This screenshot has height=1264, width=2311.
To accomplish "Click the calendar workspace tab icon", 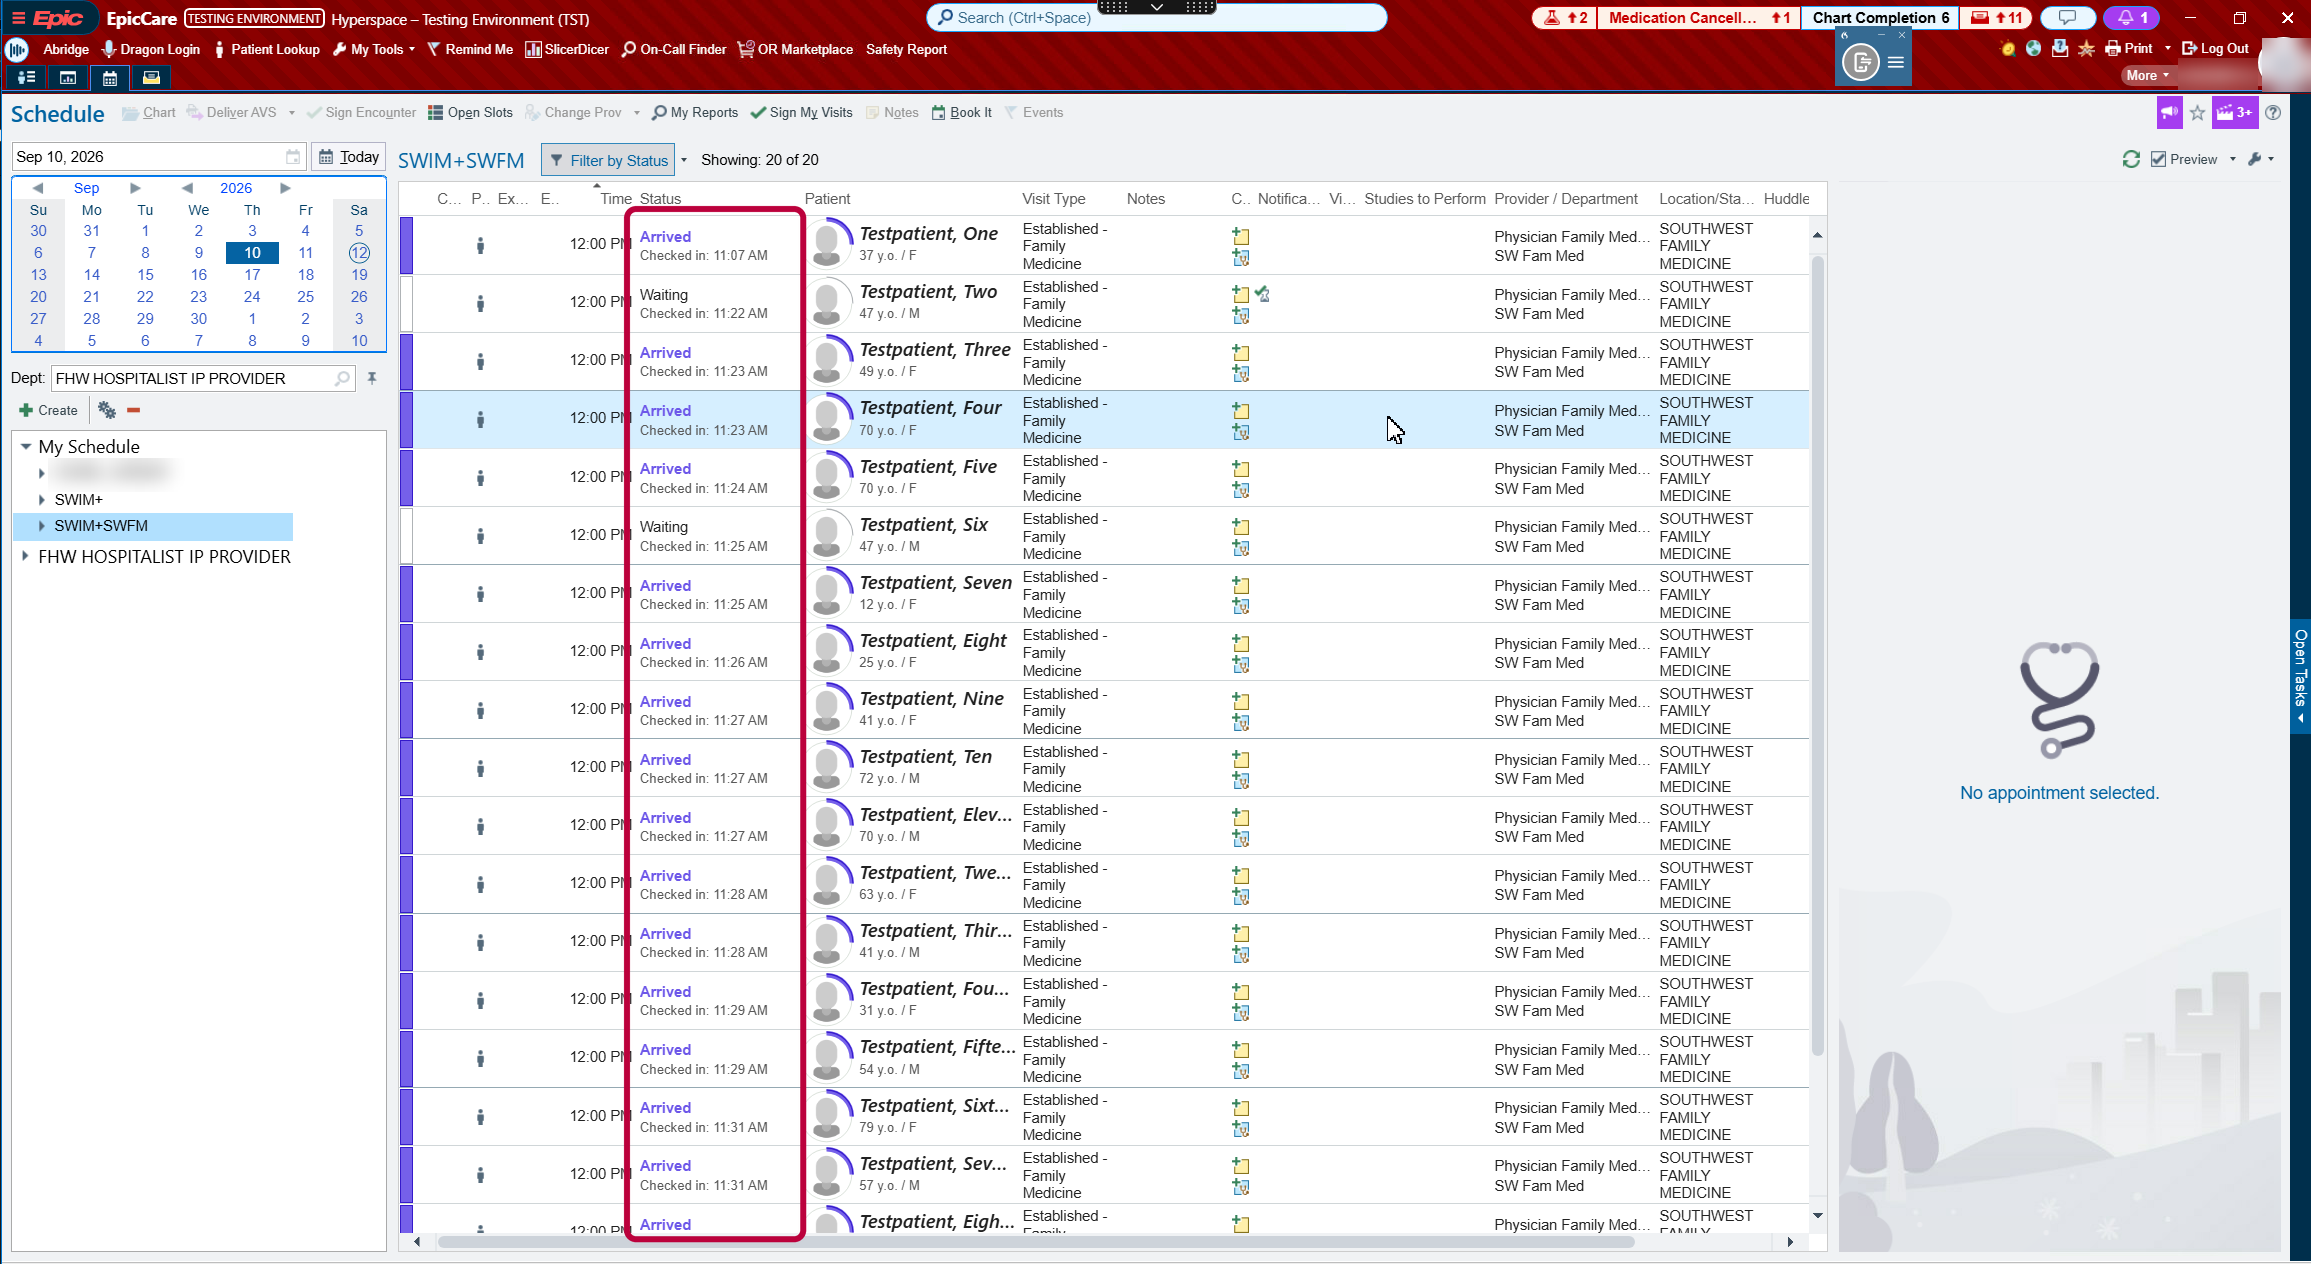I will 110,78.
